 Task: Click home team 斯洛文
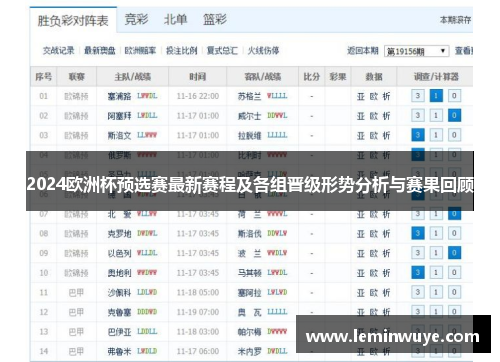point(119,136)
